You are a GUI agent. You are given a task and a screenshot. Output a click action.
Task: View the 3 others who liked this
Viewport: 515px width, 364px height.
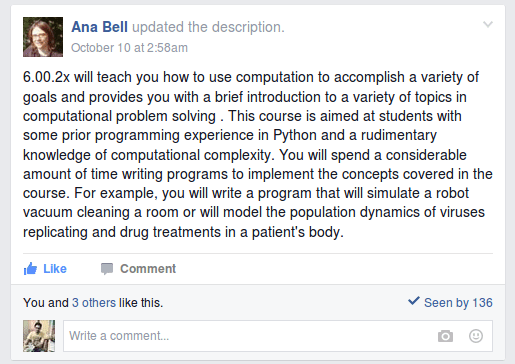click(x=94, y=303)
